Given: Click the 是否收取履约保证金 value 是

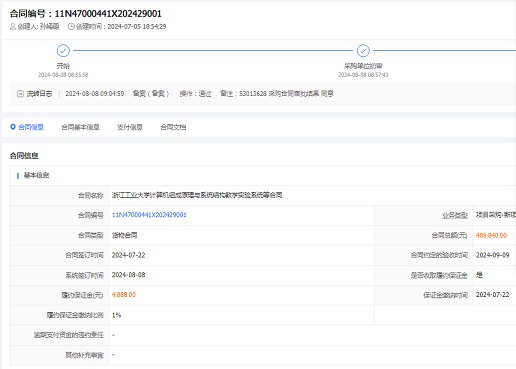Looking at the screenshot, I should (479, 275).
